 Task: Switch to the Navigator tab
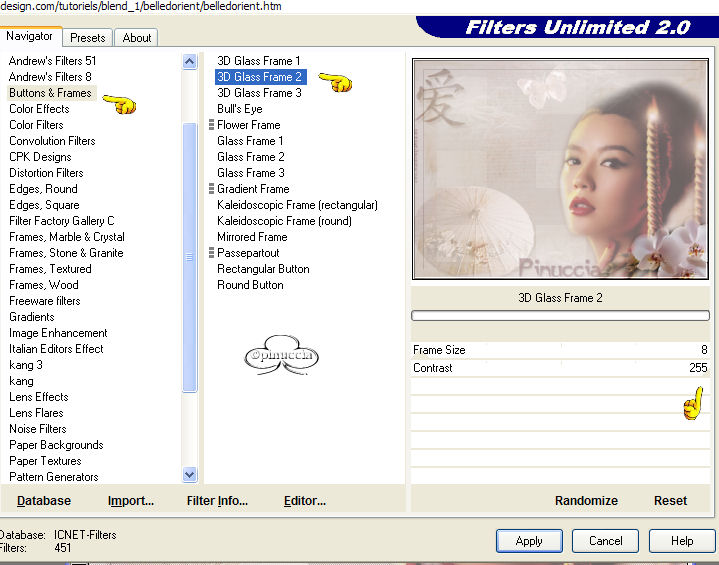(30, 36)
